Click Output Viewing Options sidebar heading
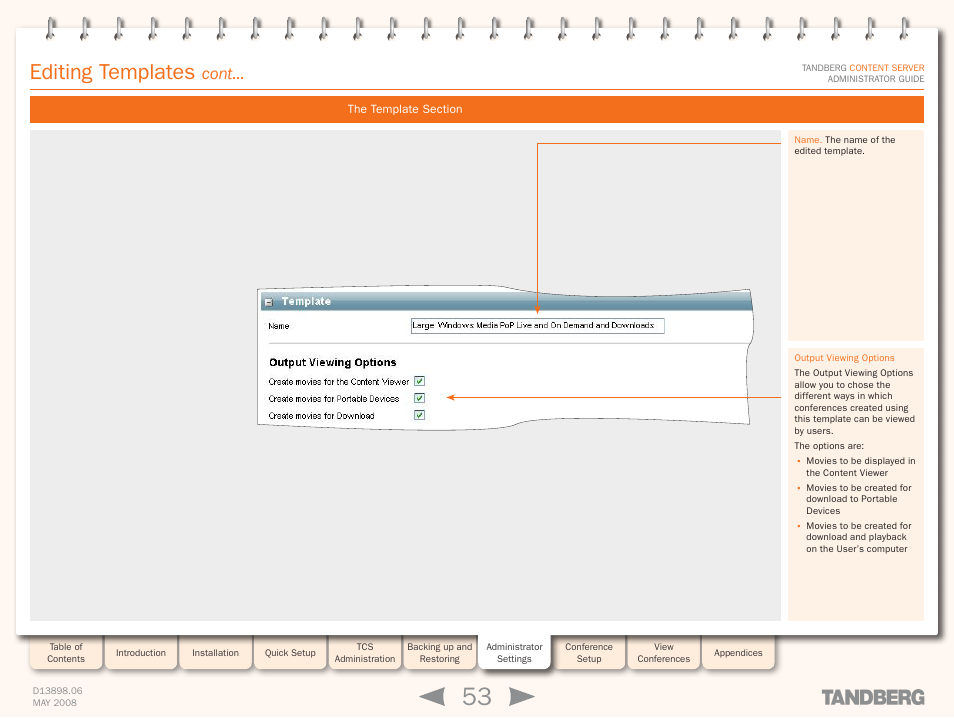 tap(844, 358)
